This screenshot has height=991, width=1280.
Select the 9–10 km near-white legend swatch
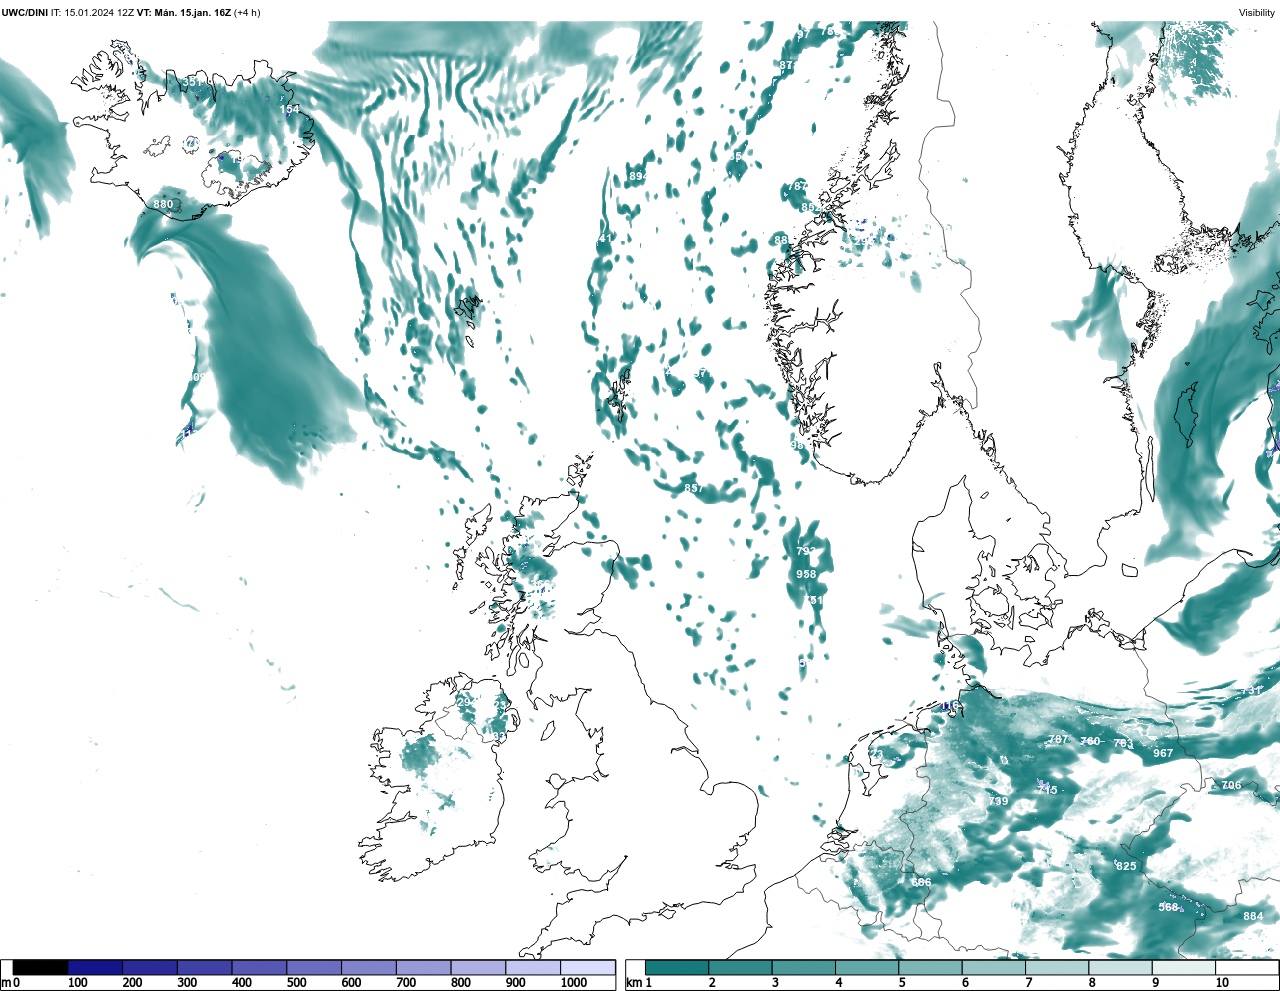[1182, 968]
